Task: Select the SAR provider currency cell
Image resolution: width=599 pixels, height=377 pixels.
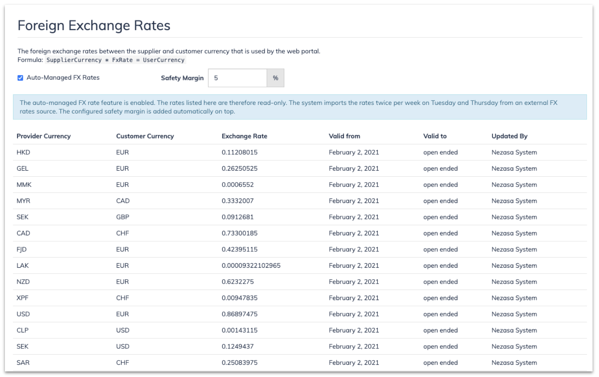Action: point(23,362)
